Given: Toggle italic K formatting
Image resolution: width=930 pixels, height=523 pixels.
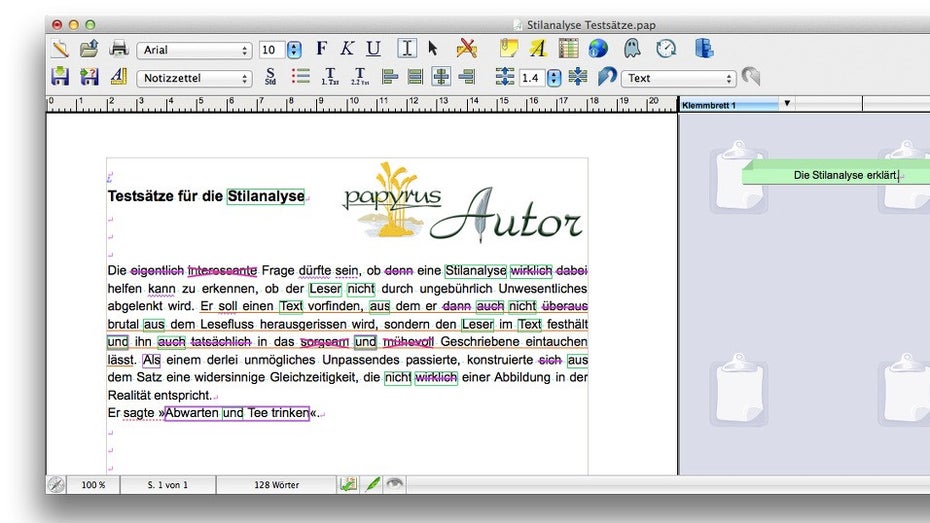Looking at the screenshot, I should click(347, 48).
